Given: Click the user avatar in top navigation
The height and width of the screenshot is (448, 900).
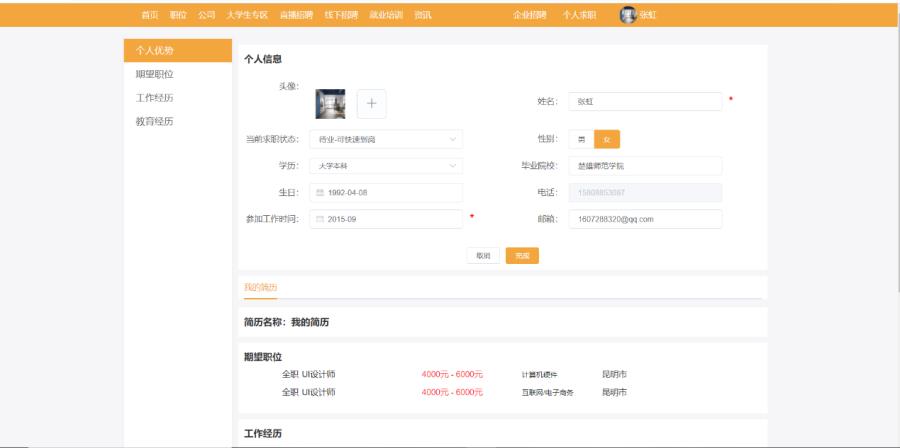Looking at the screenshot, I should click(628, 15).
